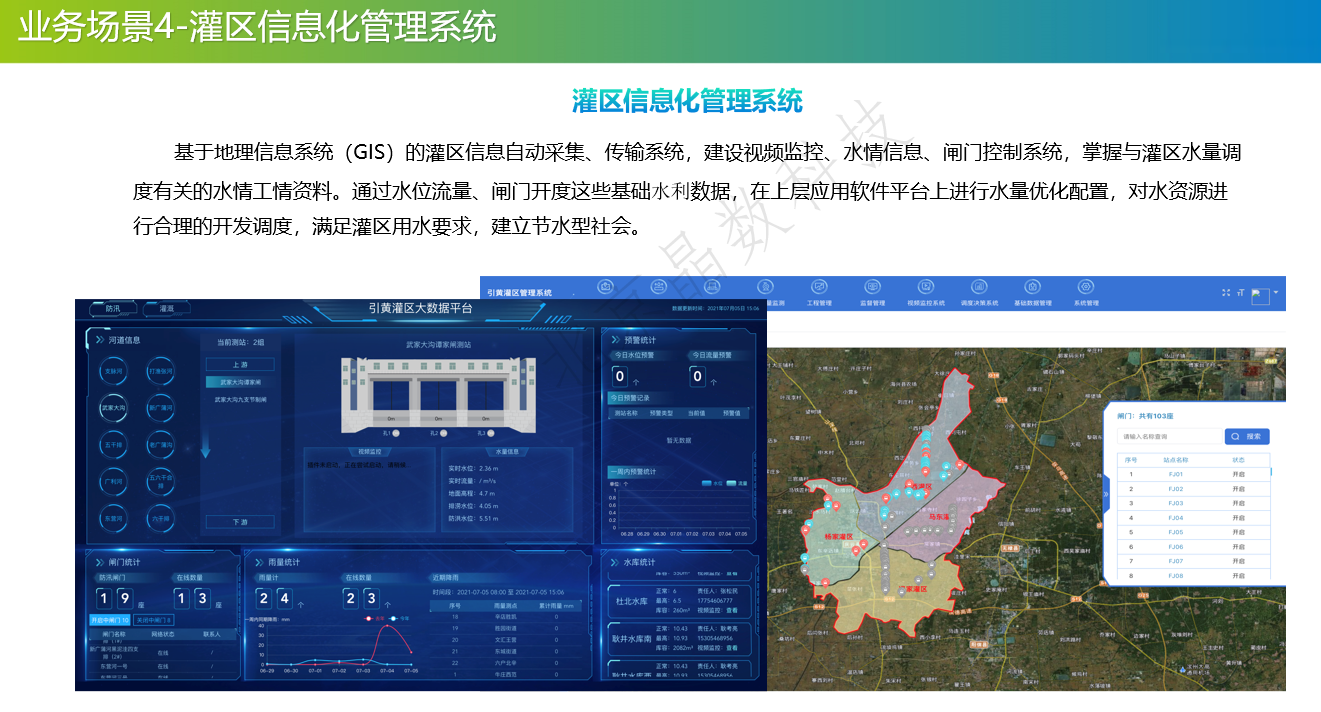Screen dimensions: 1321x712
Task: Toggle fullscreen icon in management system header
Action: point(1227,293)
